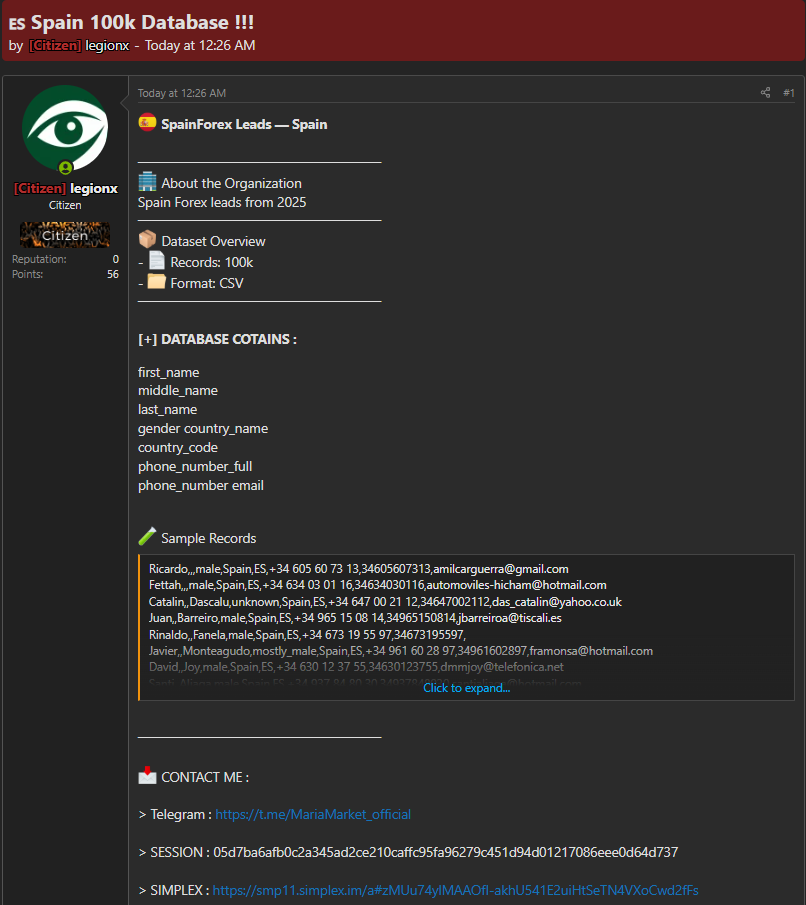Click the 'phone_number email' field entry
The width and height of the screenshot is (806, 905).
coord(201,486)
